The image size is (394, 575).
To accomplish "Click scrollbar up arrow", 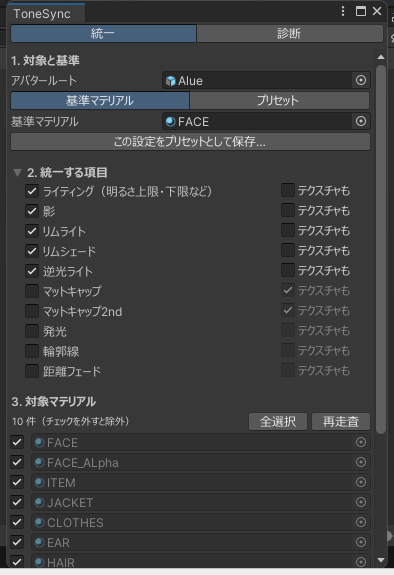I will point(381,57).
